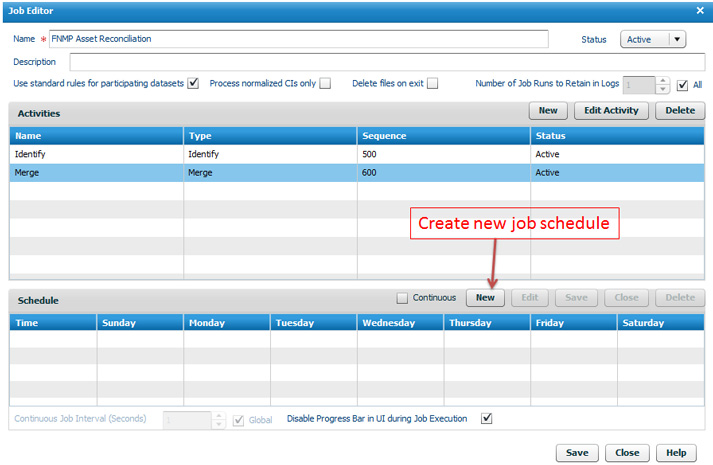713x465 pixels.
Task: Check Delete files on exit
Action: (x=433, y=84)
